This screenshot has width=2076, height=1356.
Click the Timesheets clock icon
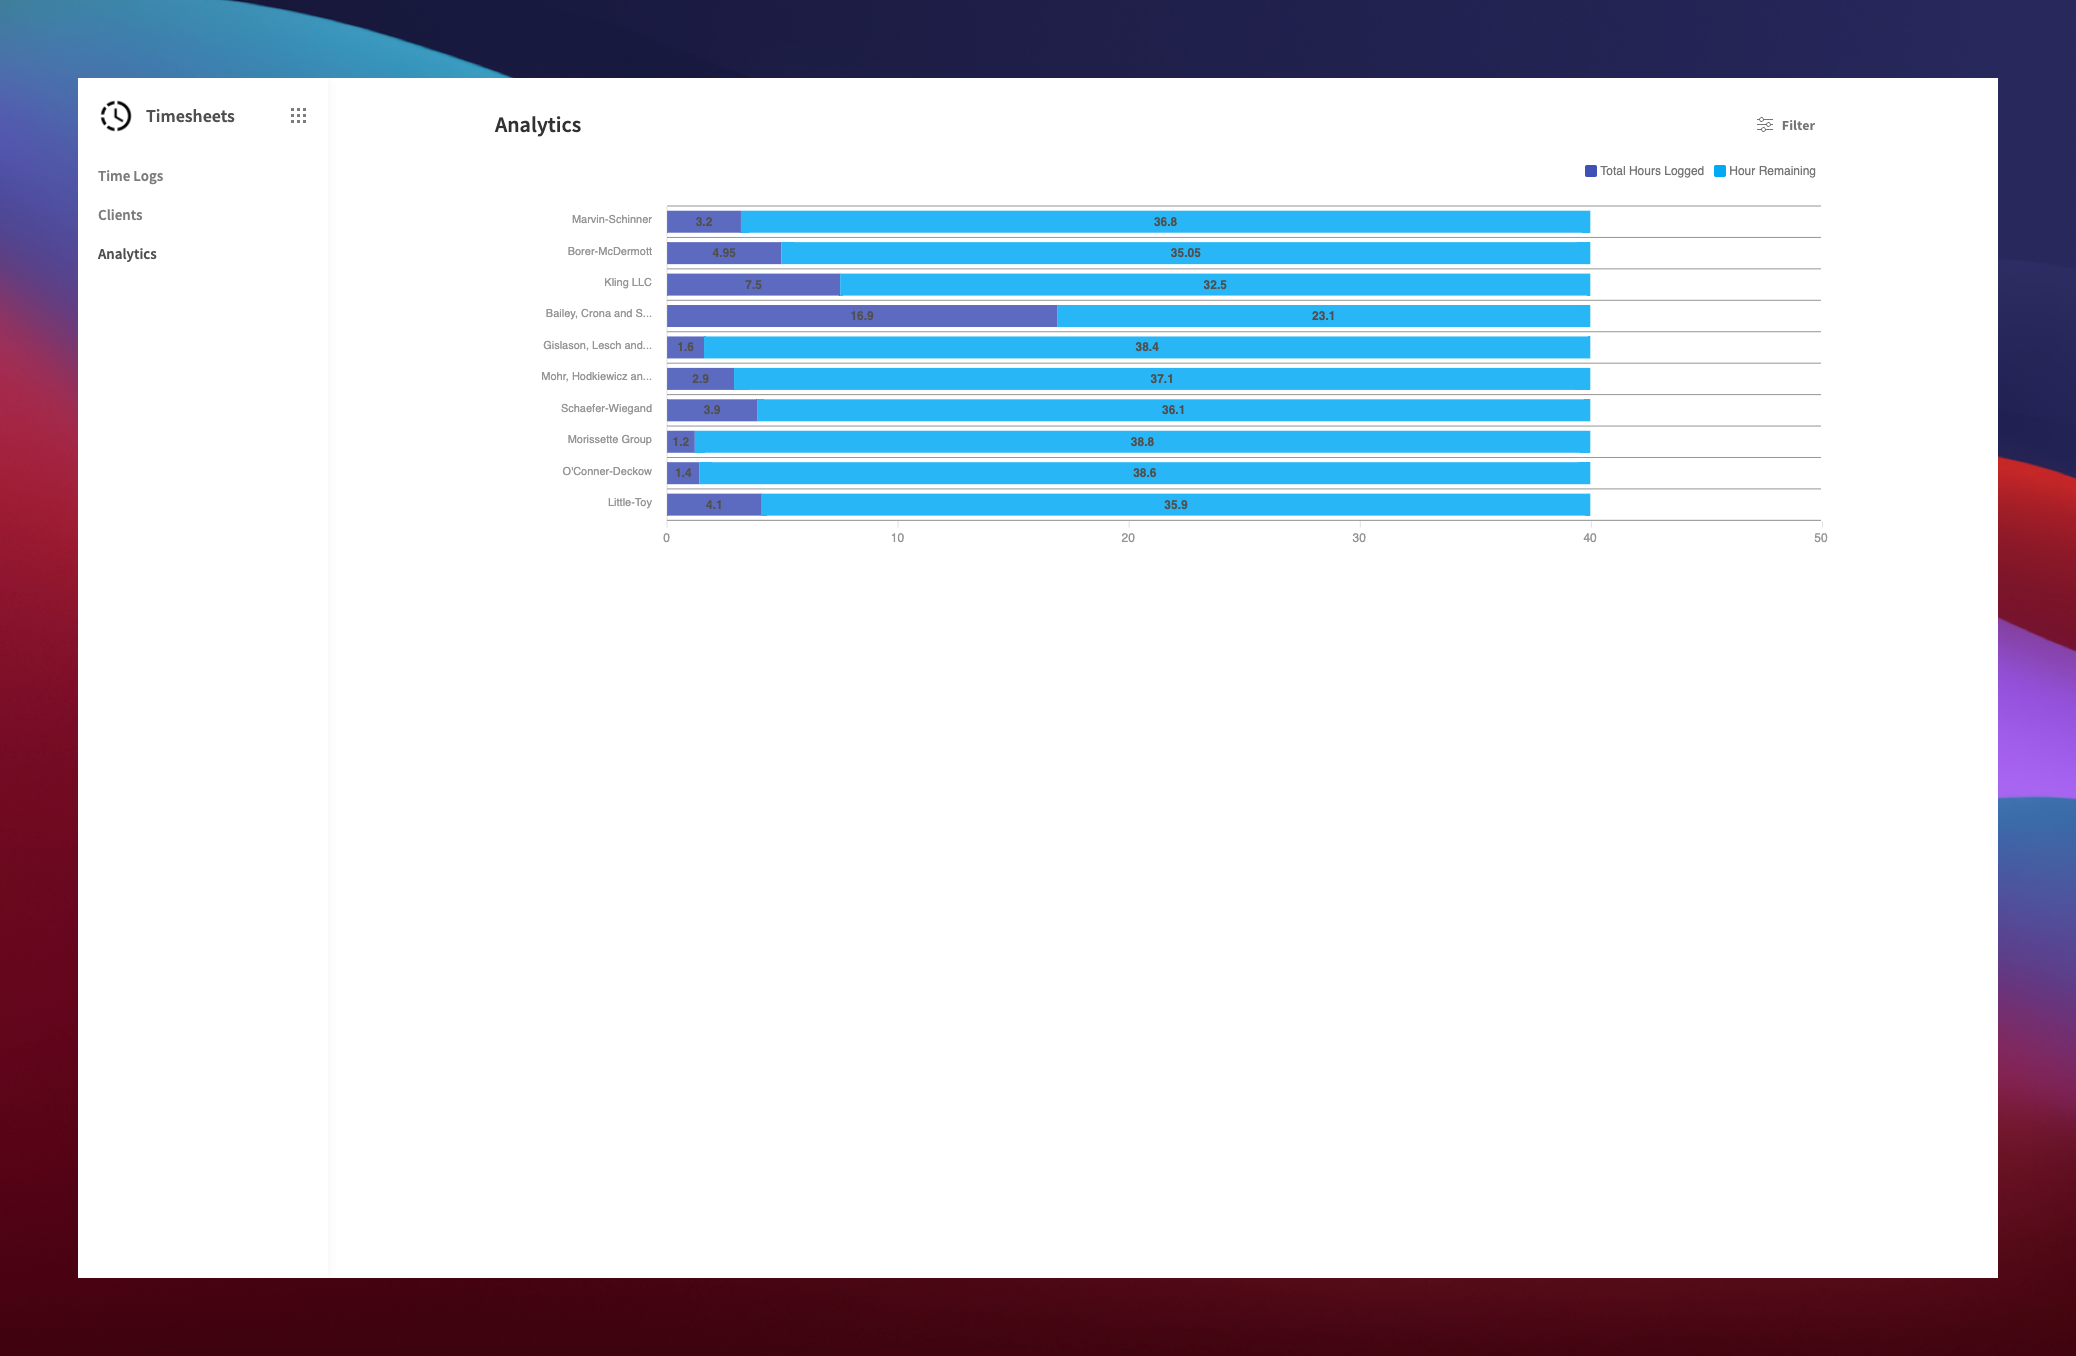tap(115, 115)
